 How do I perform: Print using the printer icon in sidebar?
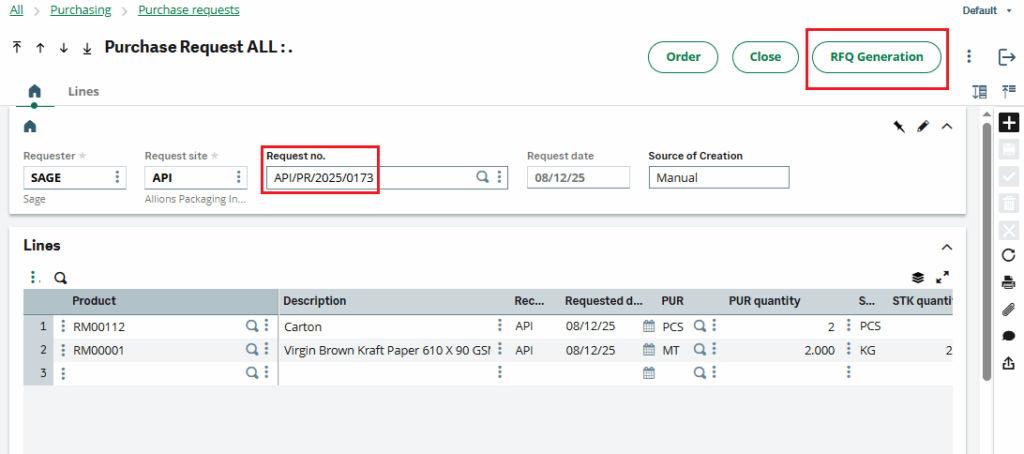pyautogui.click(x=1009, y=282)
